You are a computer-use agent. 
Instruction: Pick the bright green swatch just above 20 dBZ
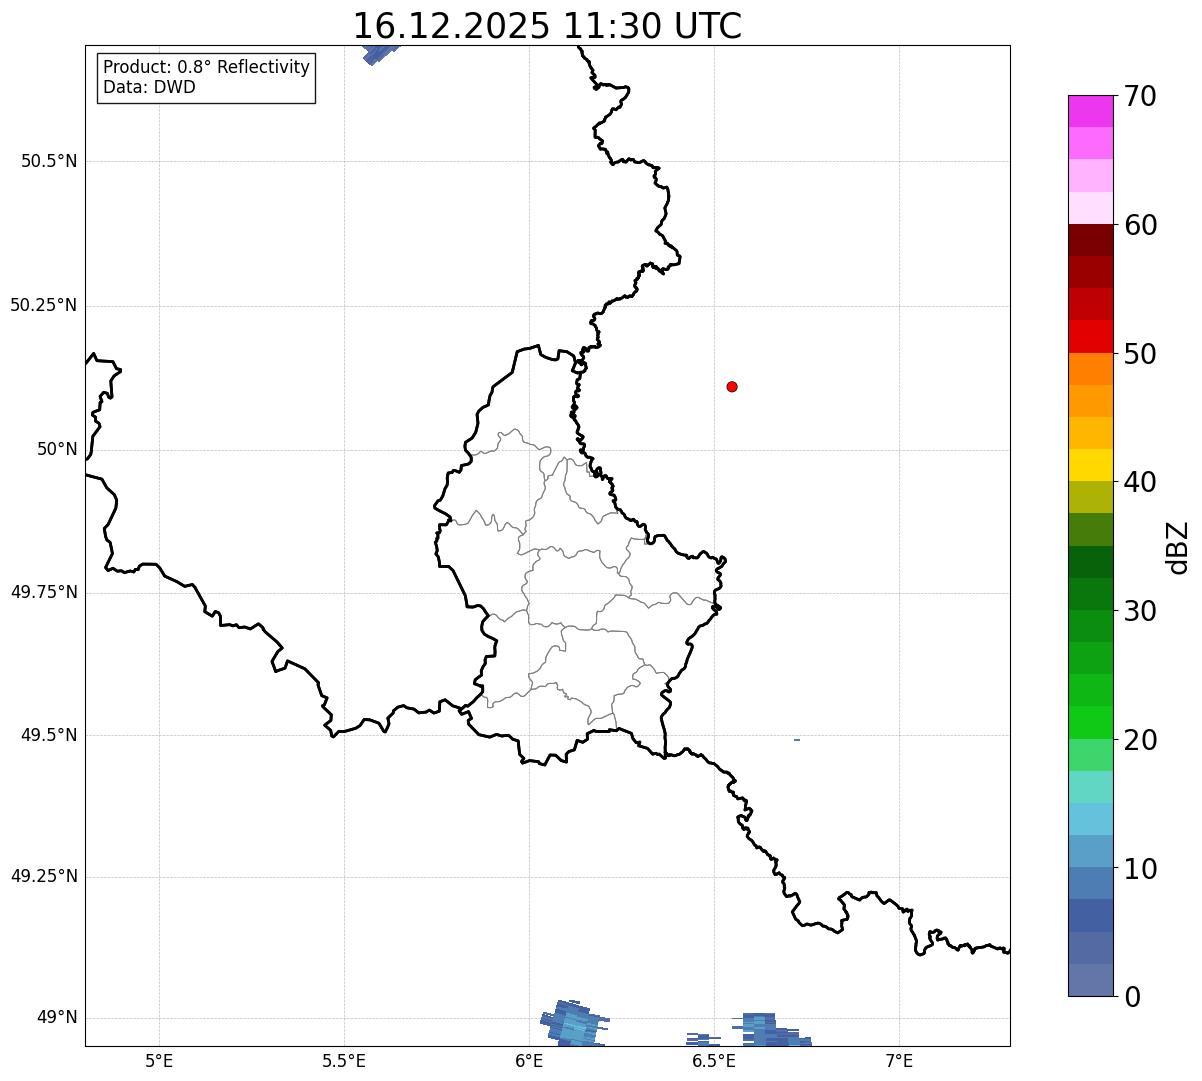(x=1090, y=723)
